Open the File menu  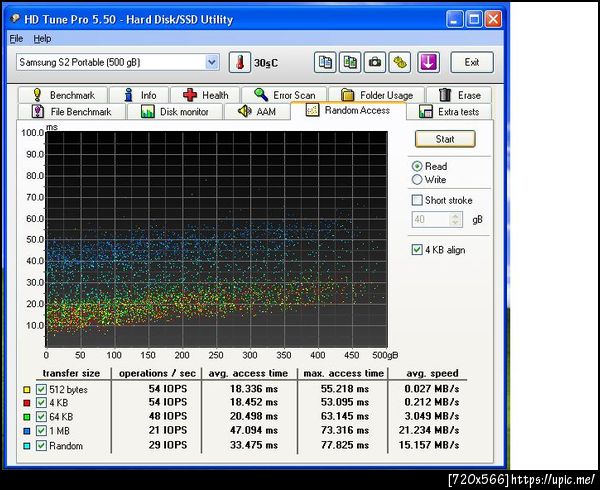coord(16,39)
